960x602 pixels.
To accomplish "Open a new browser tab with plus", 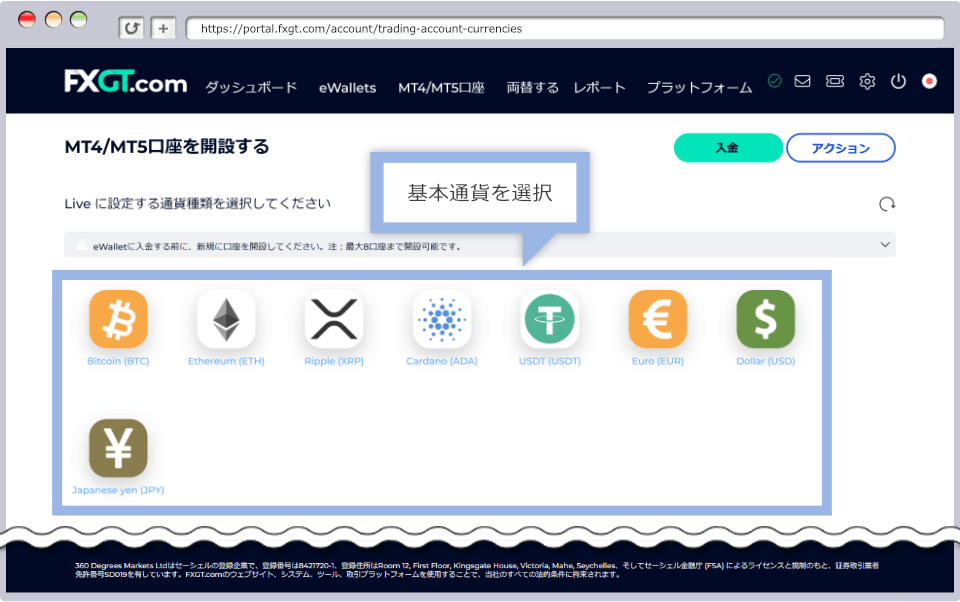I will [163, 28].
